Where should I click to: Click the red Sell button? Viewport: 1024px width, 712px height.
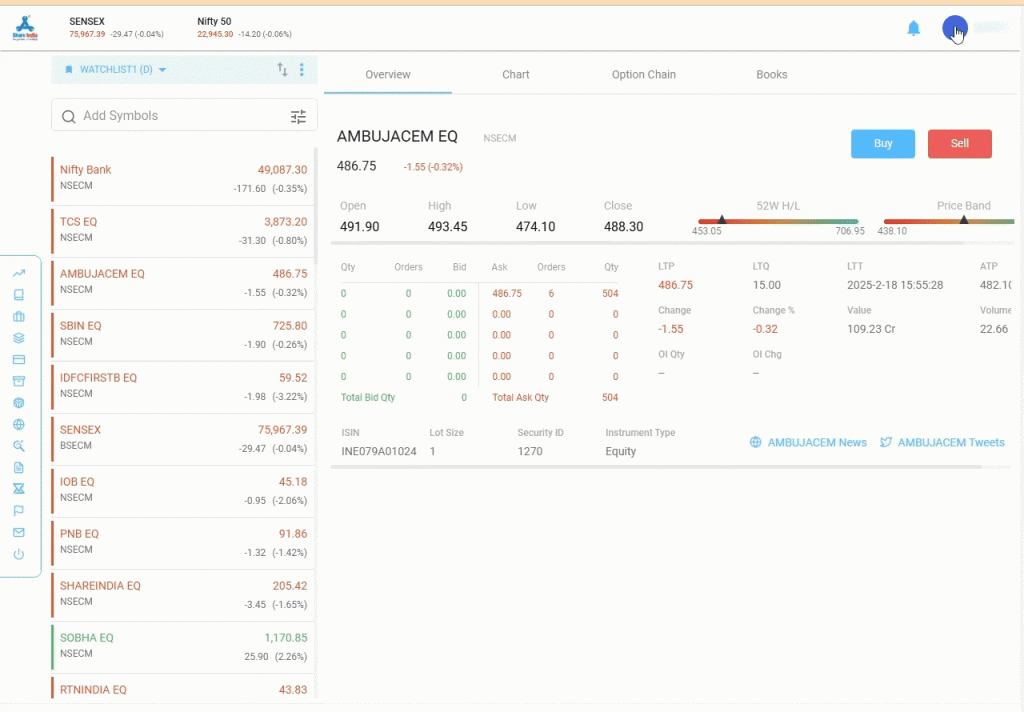960,144
